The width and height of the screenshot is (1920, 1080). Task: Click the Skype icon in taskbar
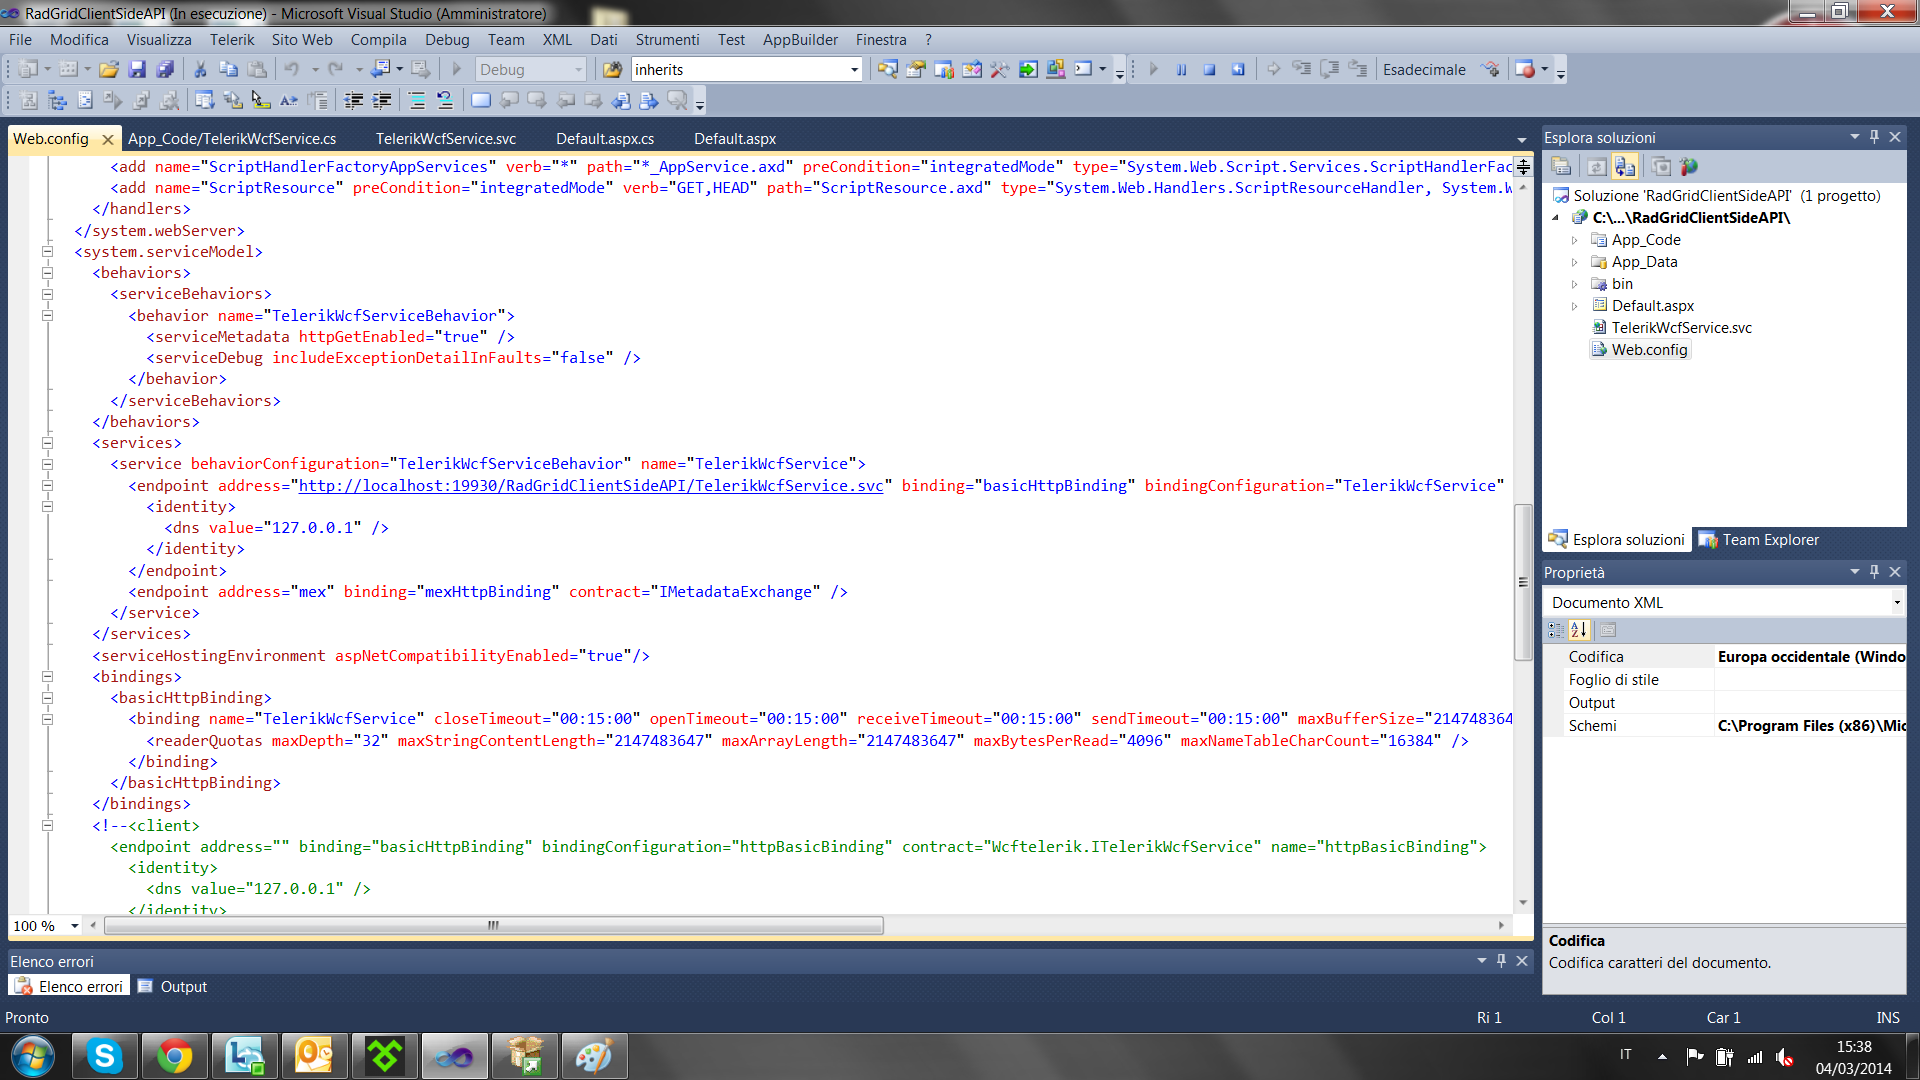[x=104, y=1056]
